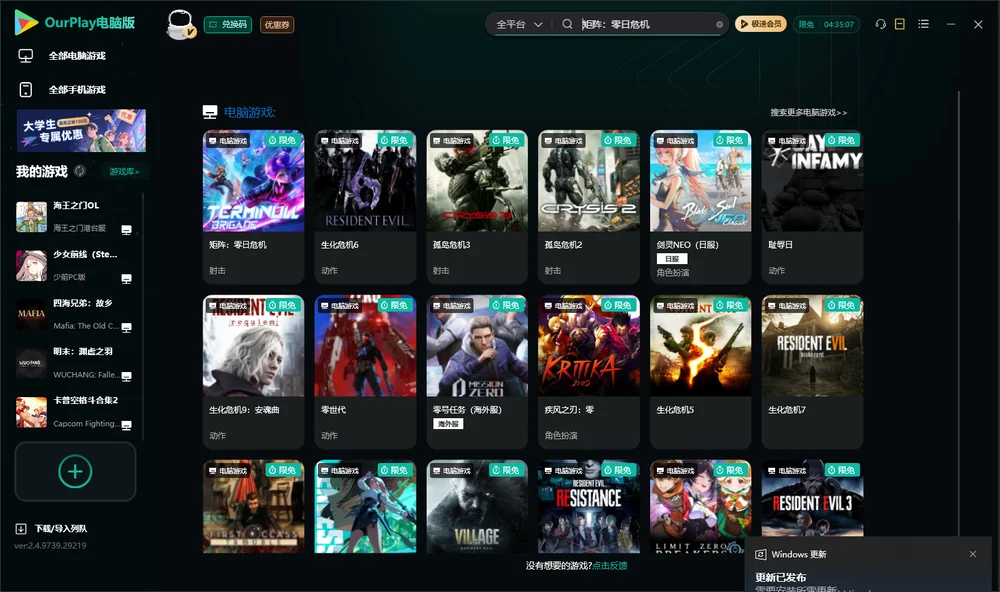Click the OurPlay logo icon
The height and width of the screenshot is (592, 1000).
pos(26,22)
